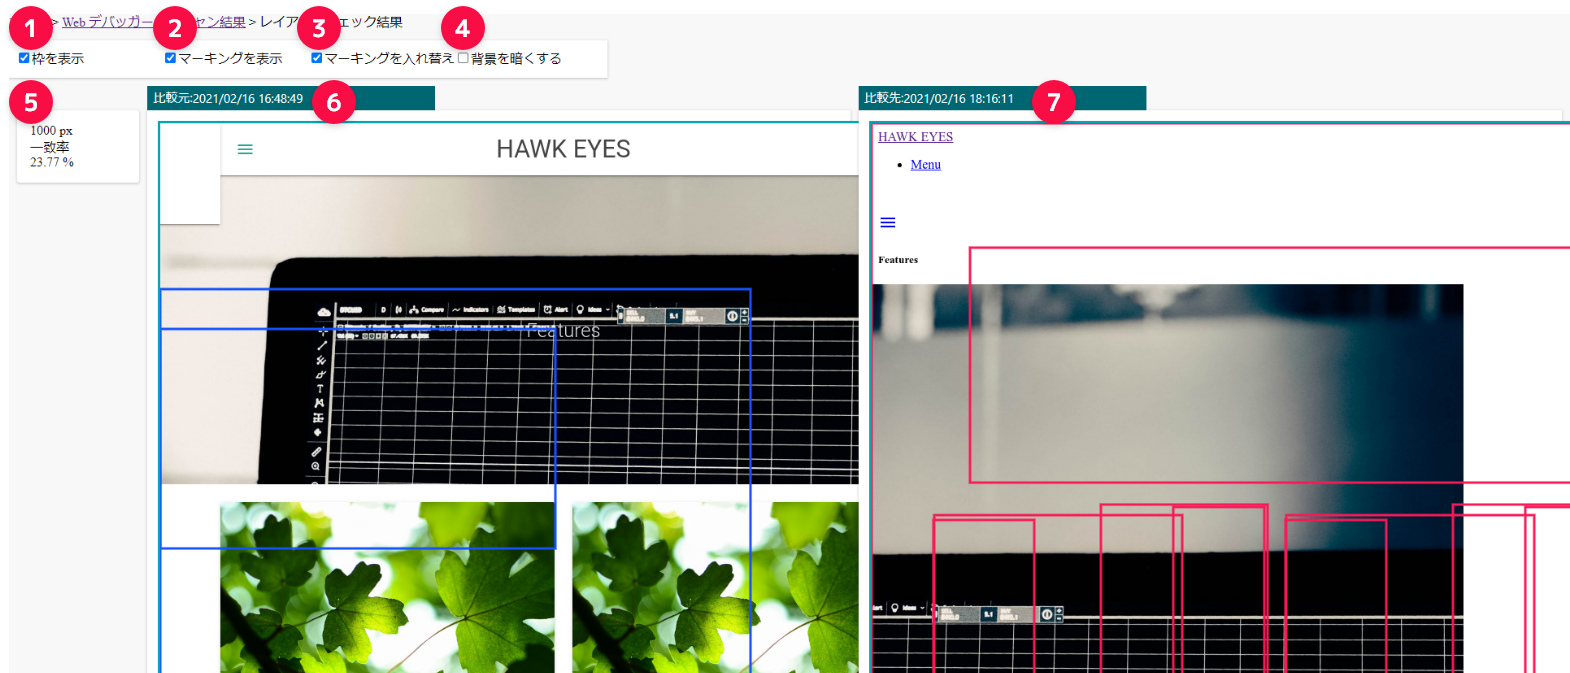Click the bold Features heading in comparison target
This screenshot has height=673, width=1570.
click(898, 260)
